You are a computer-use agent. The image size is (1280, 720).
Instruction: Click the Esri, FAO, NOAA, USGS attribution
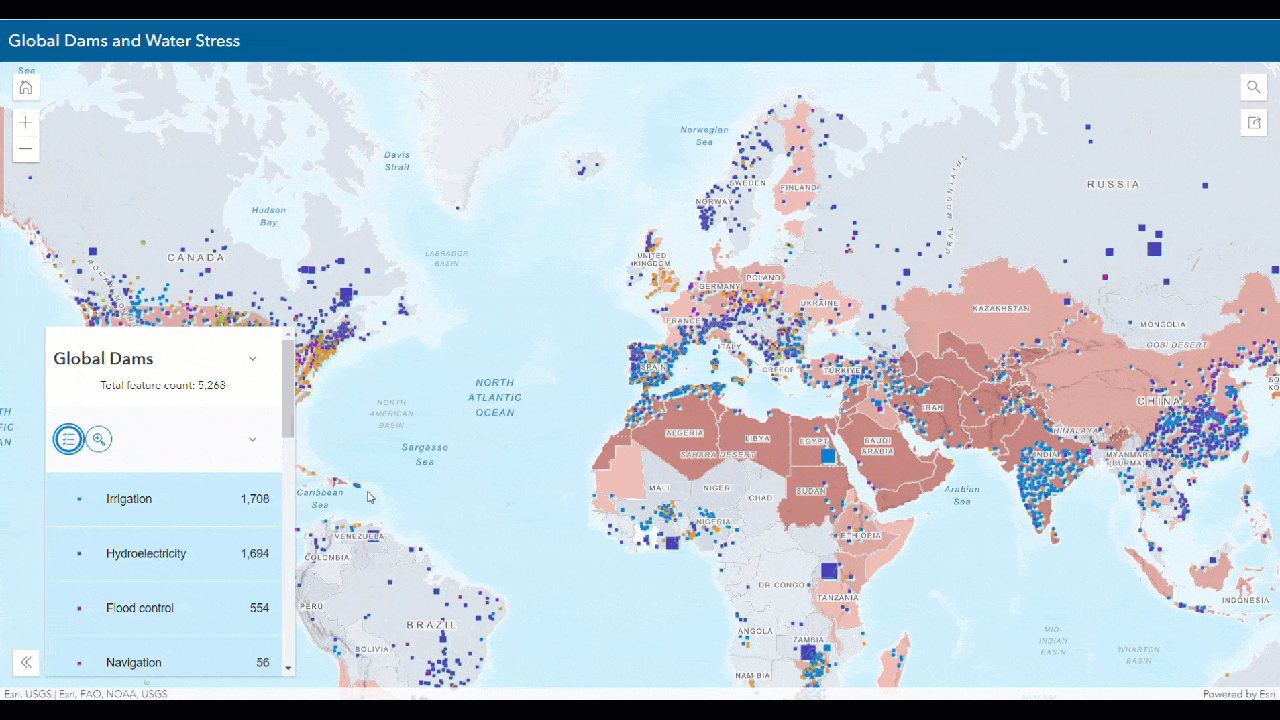coord(112,694)
